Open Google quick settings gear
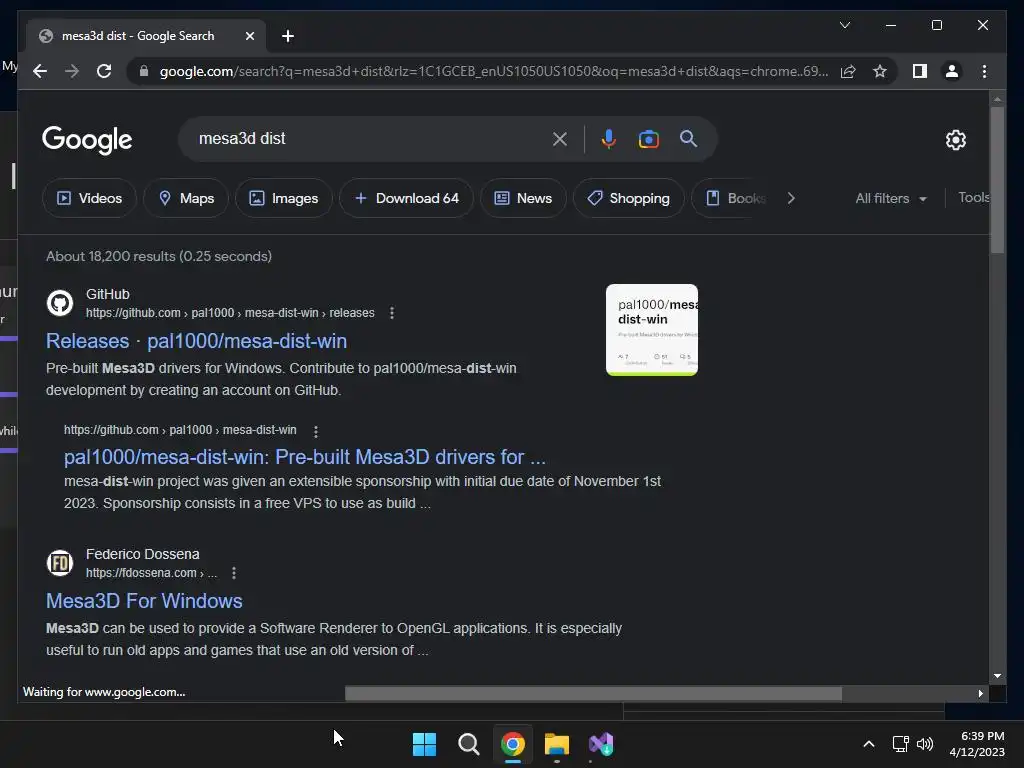The image size is (1024, 768). (x=955, y=140)
